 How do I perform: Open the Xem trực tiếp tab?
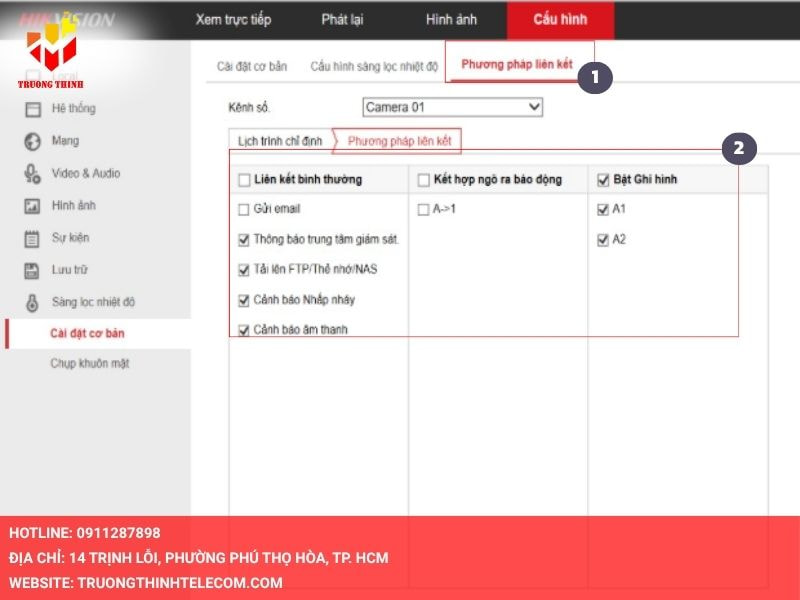233,20
